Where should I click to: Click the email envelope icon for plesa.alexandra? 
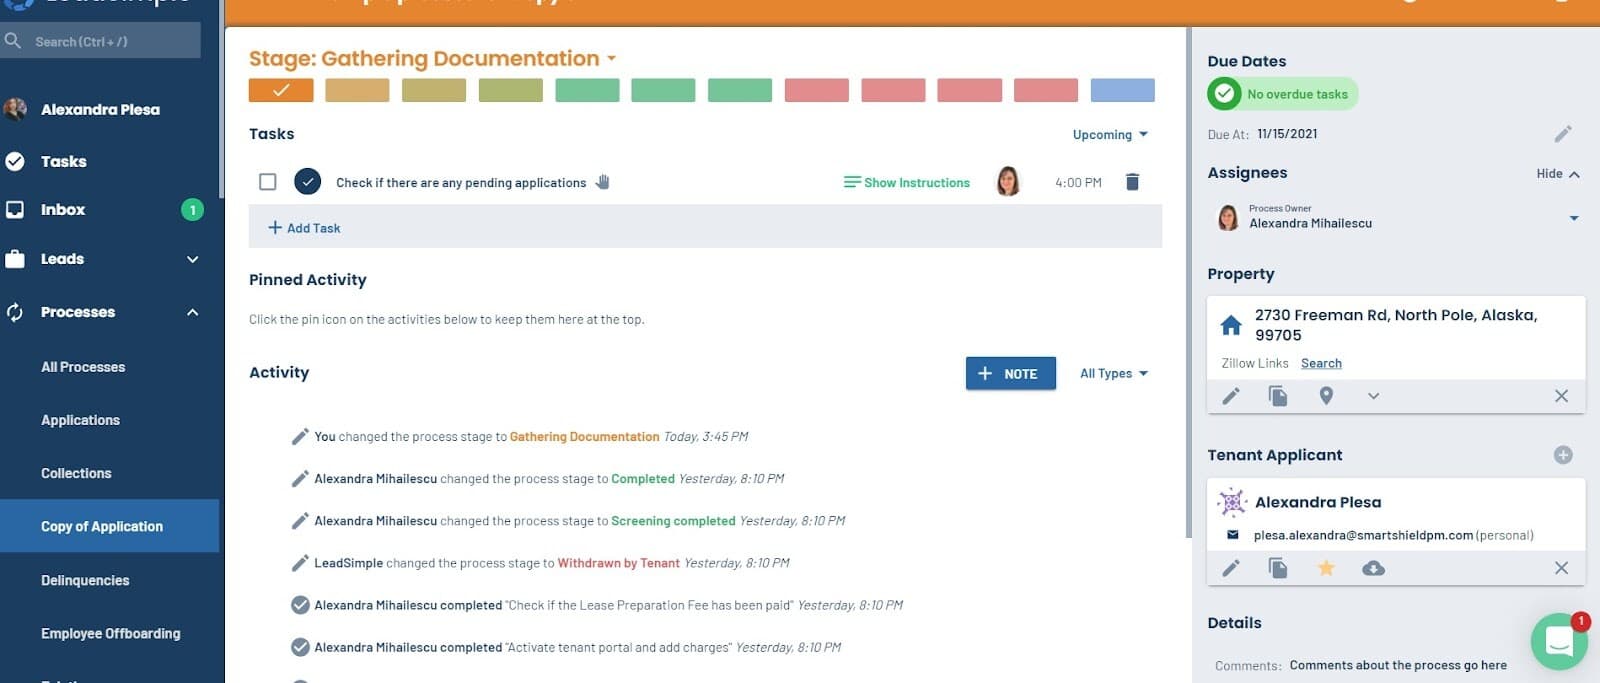(1232, 535)
